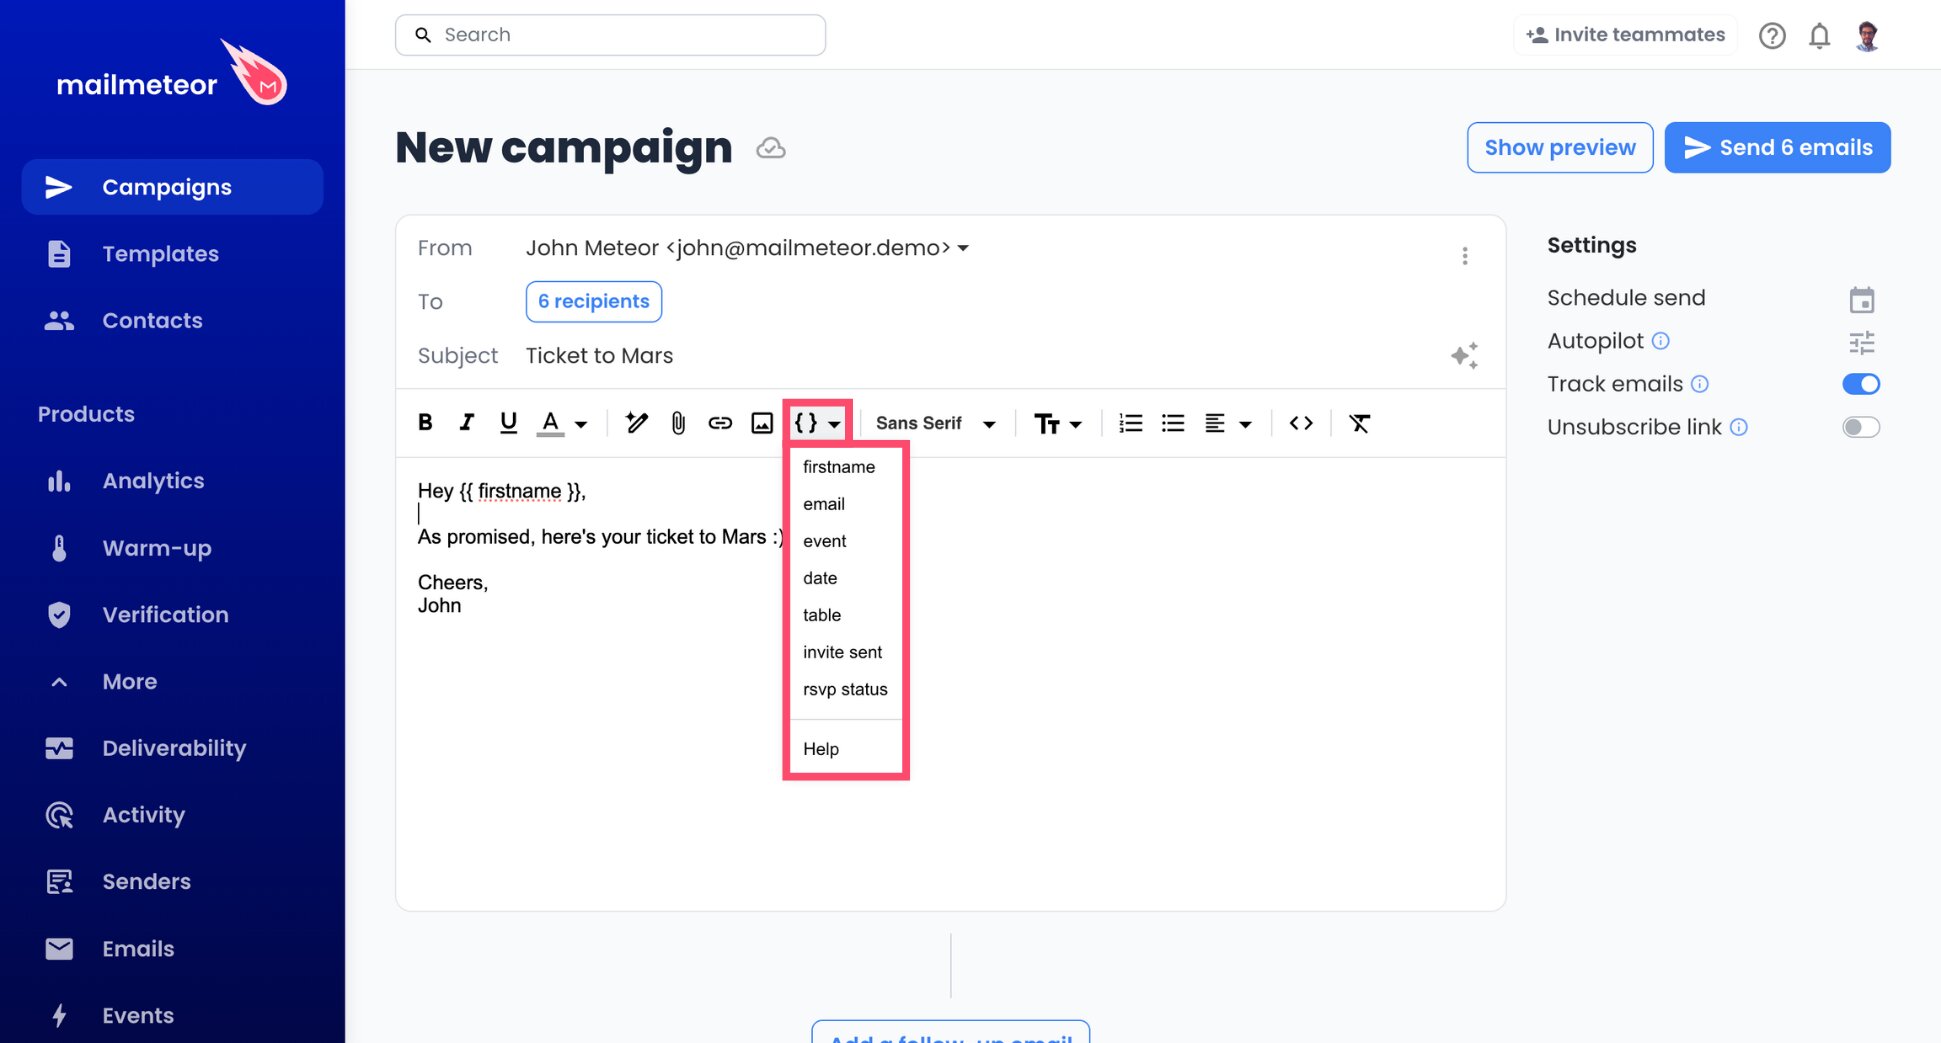Insert an image into the email

762,423
